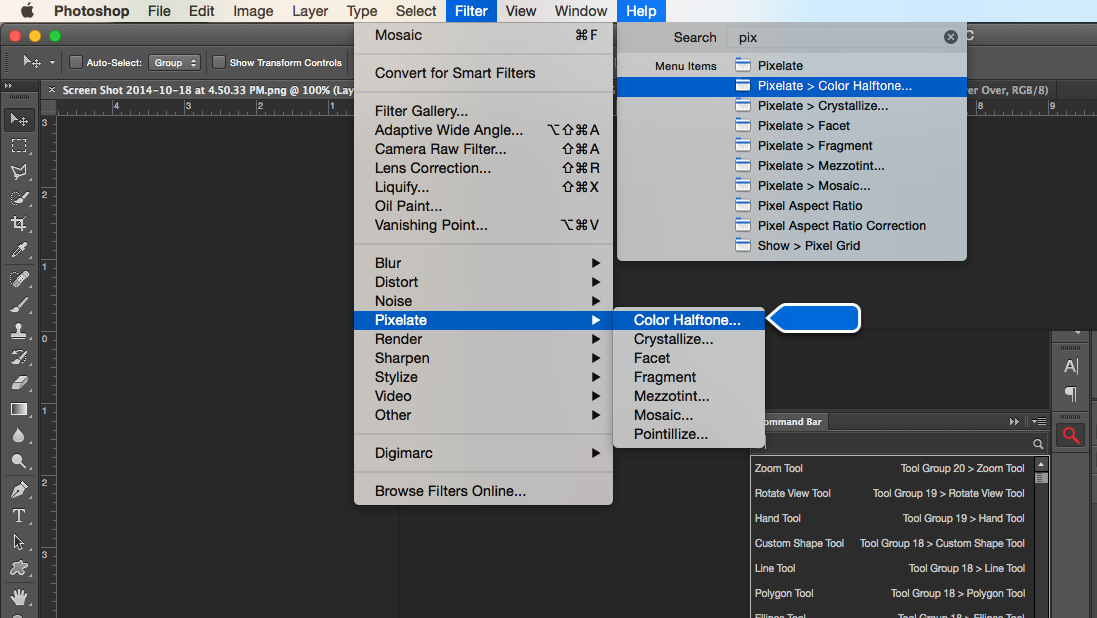Open the Command Bar panel options menu
Image resolution: width=1097 pixels, height=618 pixels.
(x=1039, y=421)
